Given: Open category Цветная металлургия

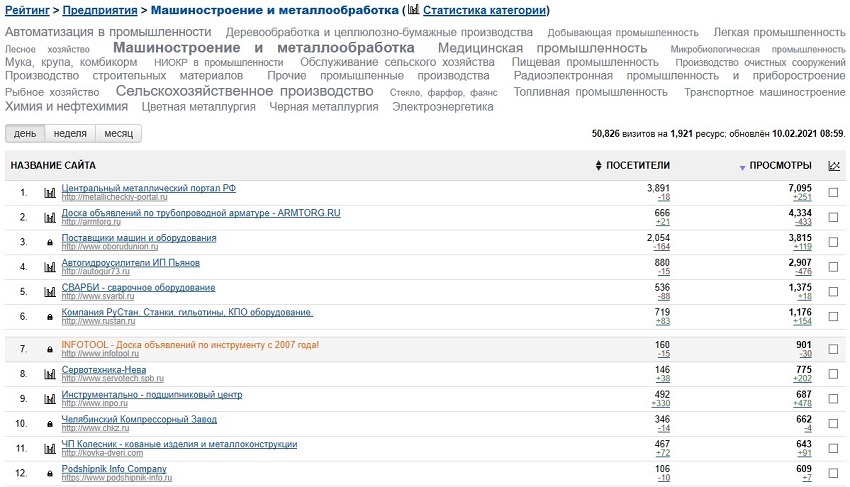Looking at the screenshot, I should 198,107.
